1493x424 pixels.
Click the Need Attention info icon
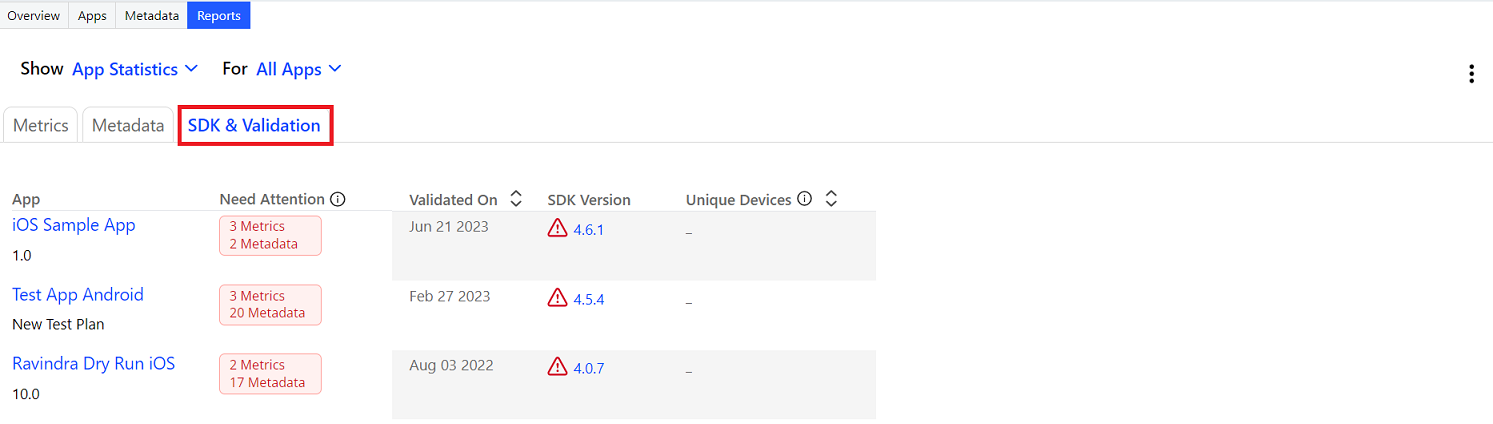tap(338, 199)
